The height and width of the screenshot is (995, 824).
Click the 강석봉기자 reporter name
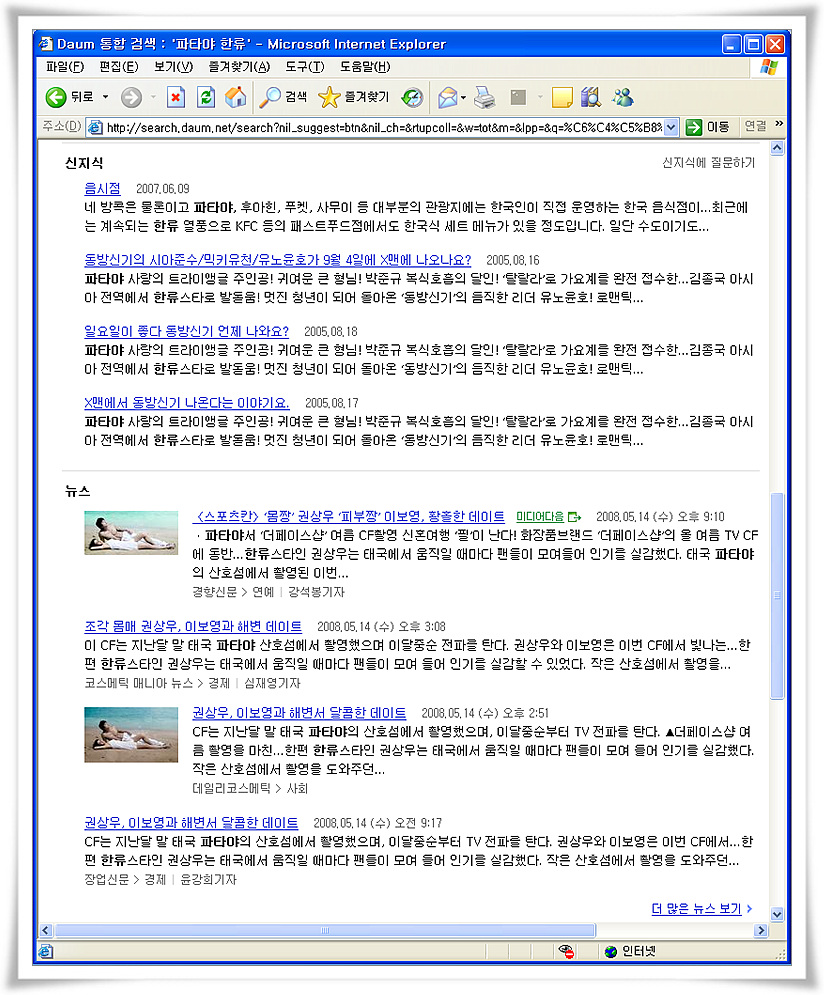pos(316,592)
